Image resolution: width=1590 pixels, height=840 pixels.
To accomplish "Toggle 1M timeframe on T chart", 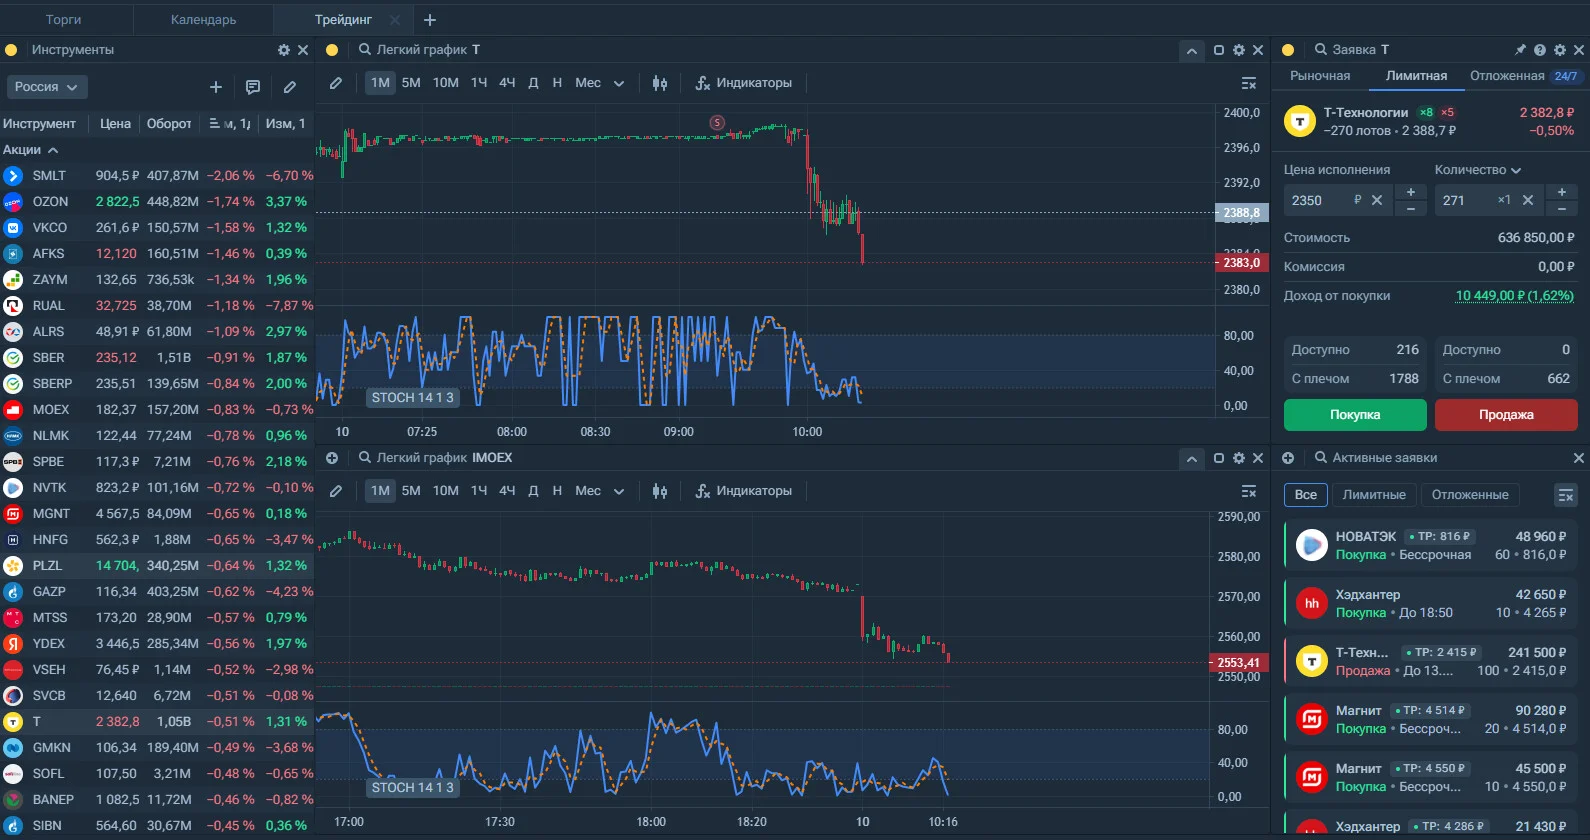I will click(380, 83).
